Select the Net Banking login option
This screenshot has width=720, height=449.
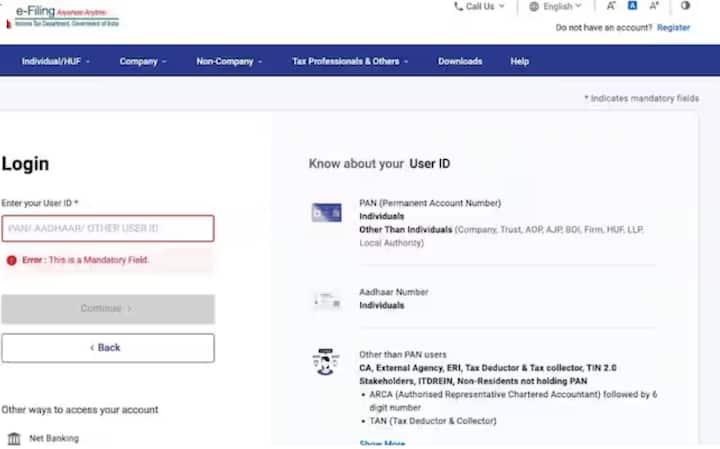point(44,438)
